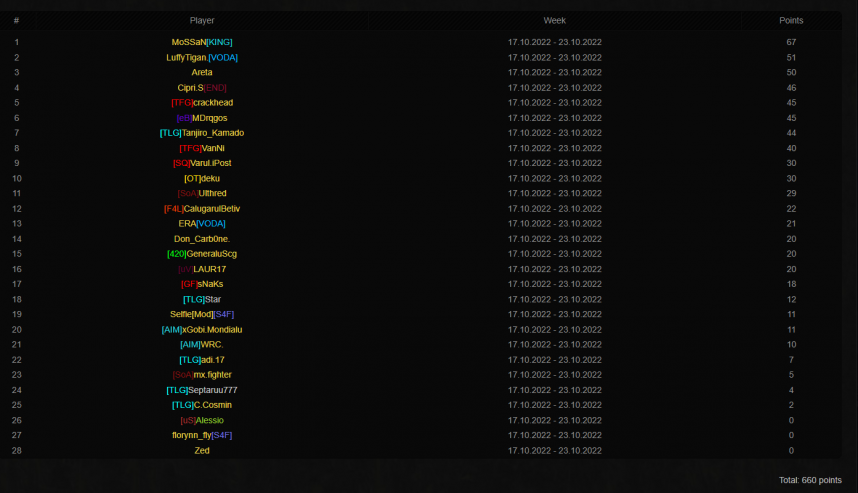Open [OT]deku player link

pos(202,178)
